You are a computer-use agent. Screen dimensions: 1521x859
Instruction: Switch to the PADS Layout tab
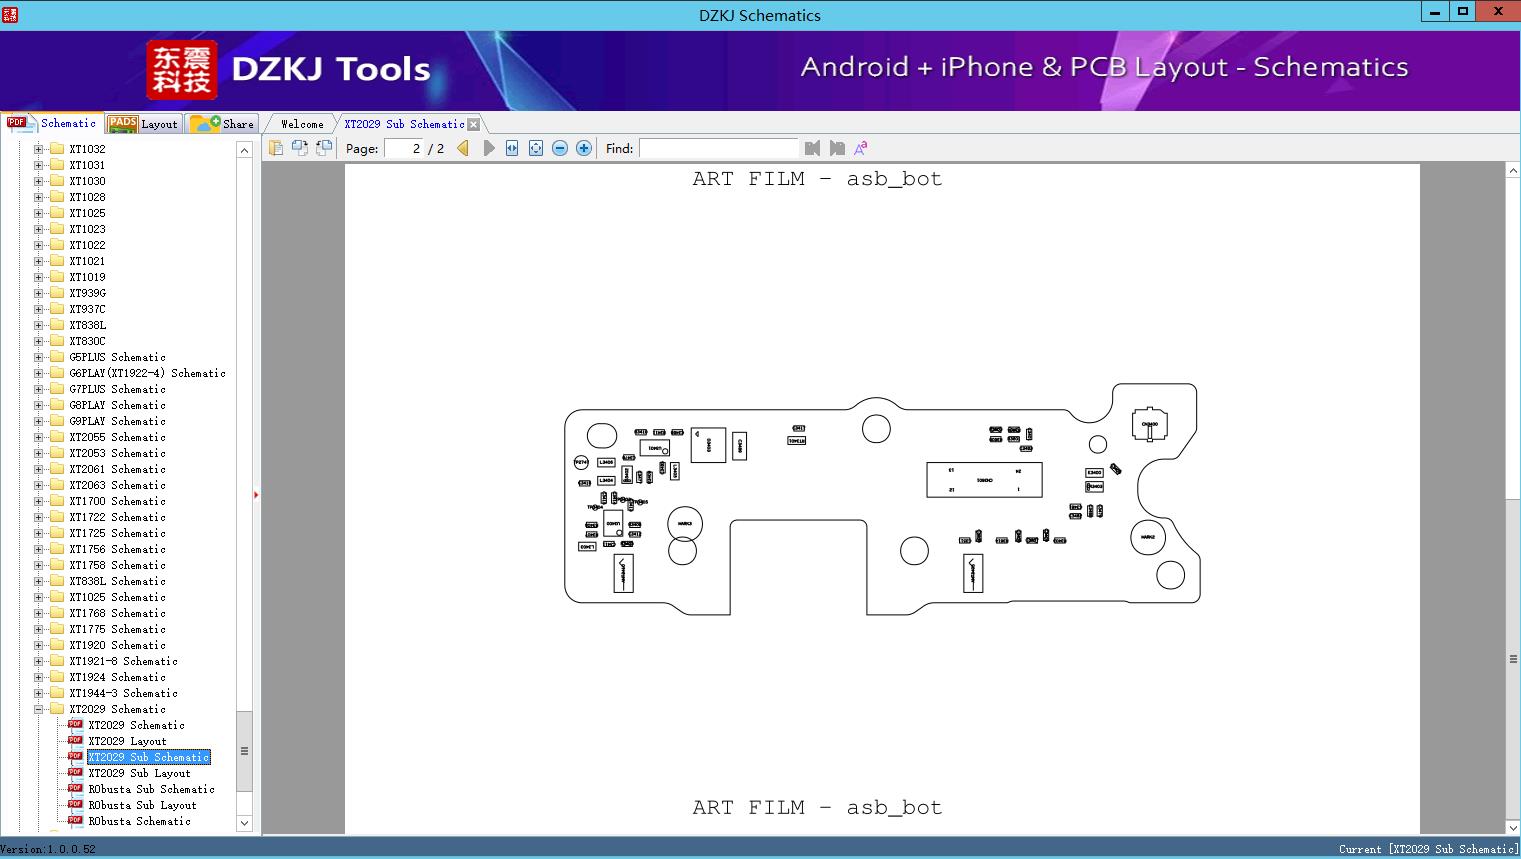click(143, 124)
